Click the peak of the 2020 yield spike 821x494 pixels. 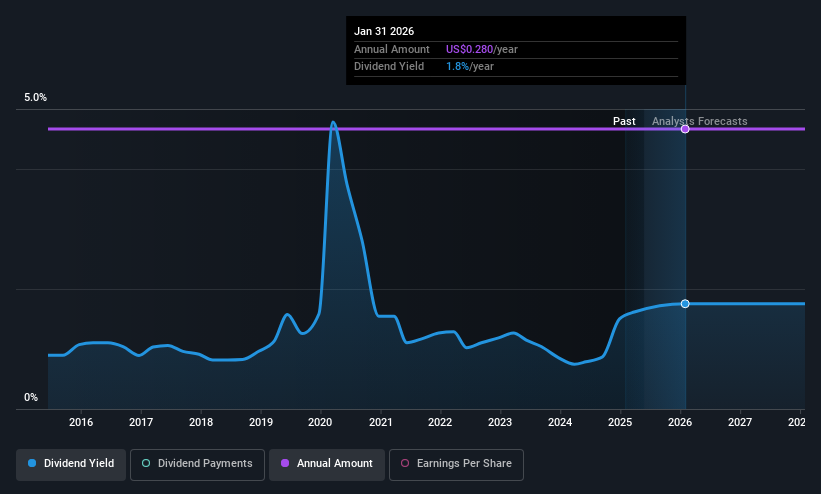pos(333,123)
